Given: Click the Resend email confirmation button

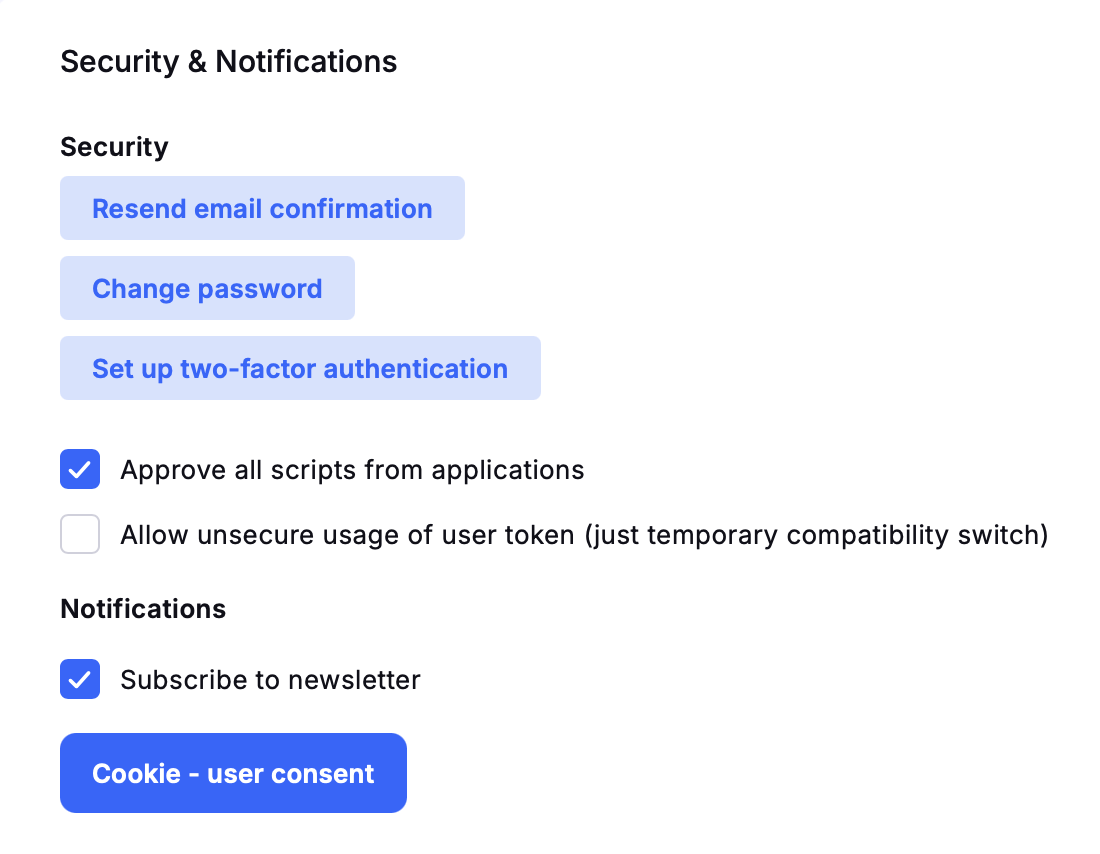Looking at the screenshot, I should point(262,208).
